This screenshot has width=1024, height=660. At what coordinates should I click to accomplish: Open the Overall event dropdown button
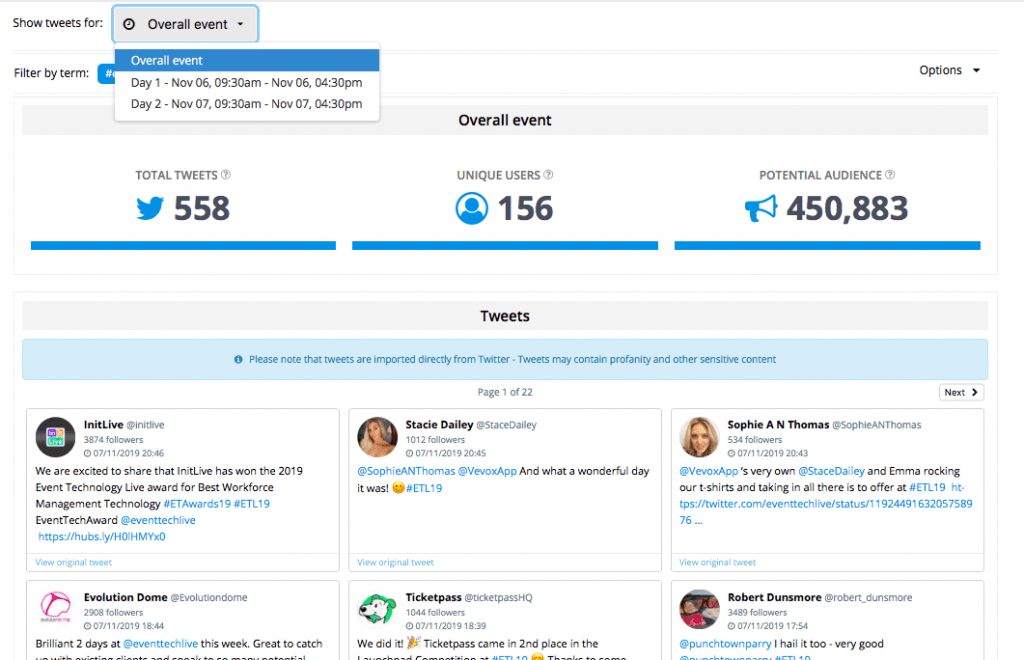(x=185, y=24)
